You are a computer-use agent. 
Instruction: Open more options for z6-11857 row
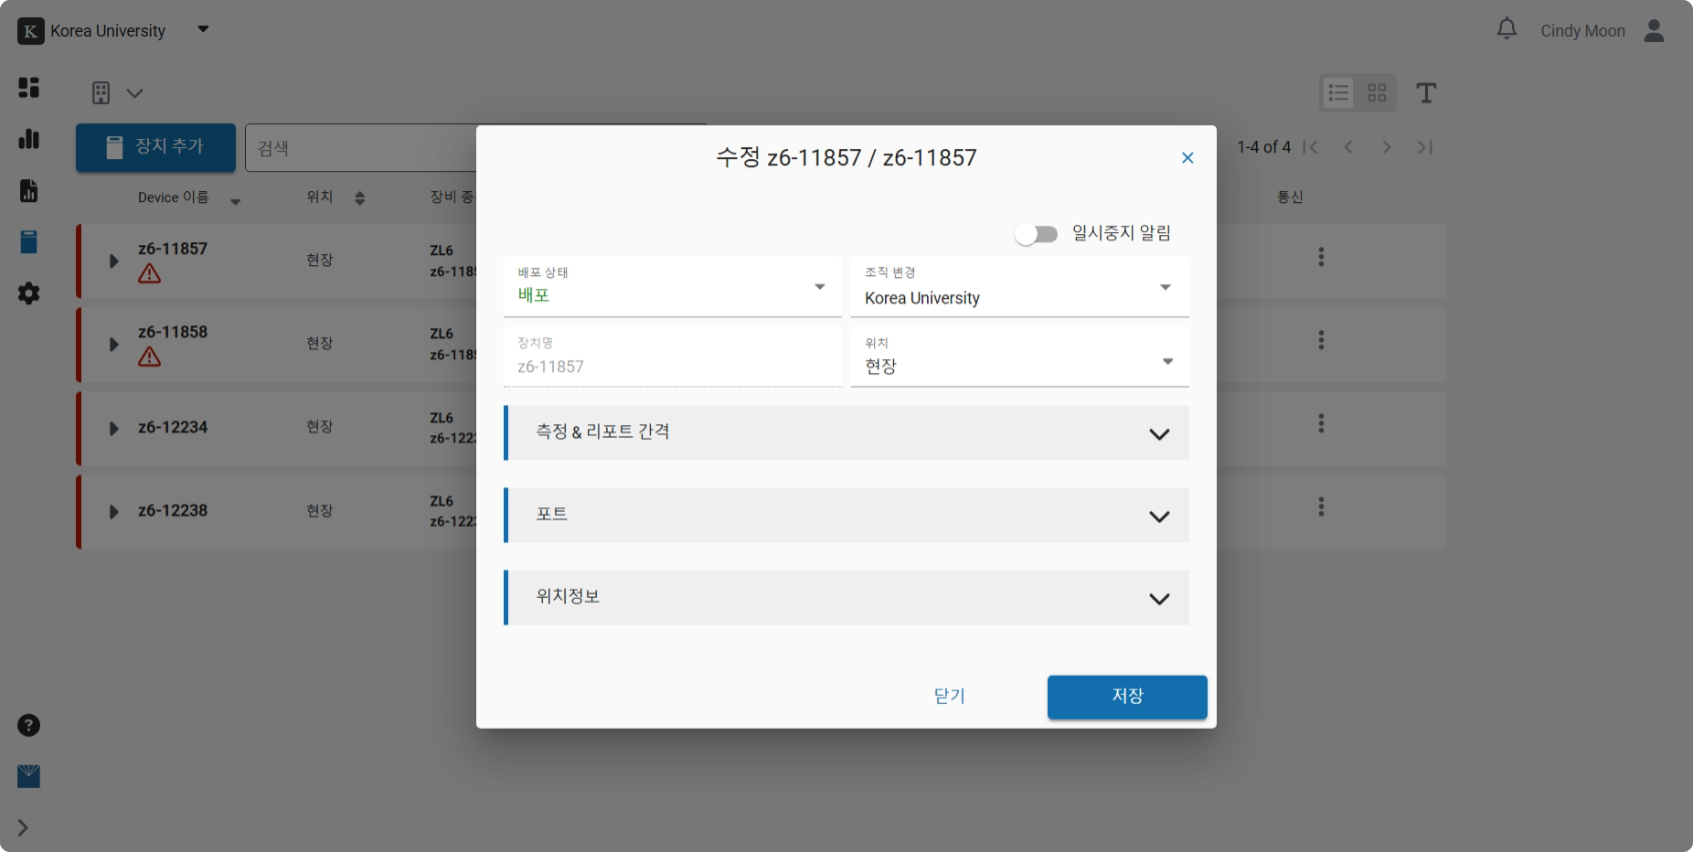coord(1321,257)
